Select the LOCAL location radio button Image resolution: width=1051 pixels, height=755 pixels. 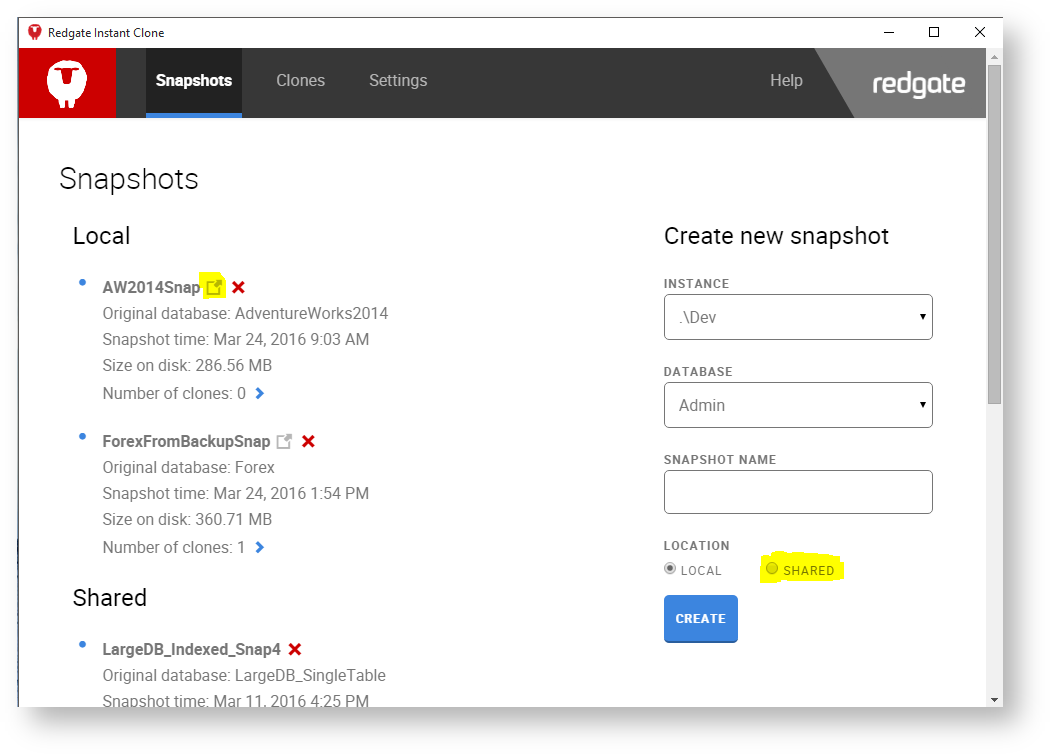[x=670, y=569]
